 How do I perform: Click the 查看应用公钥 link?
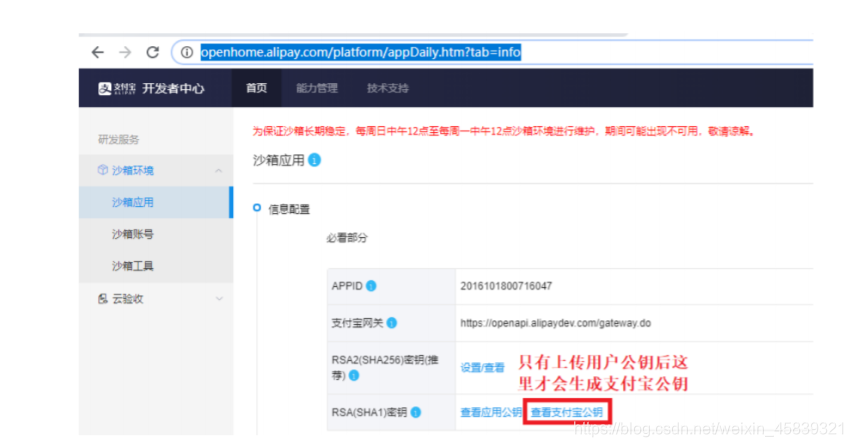pos(491,412)
